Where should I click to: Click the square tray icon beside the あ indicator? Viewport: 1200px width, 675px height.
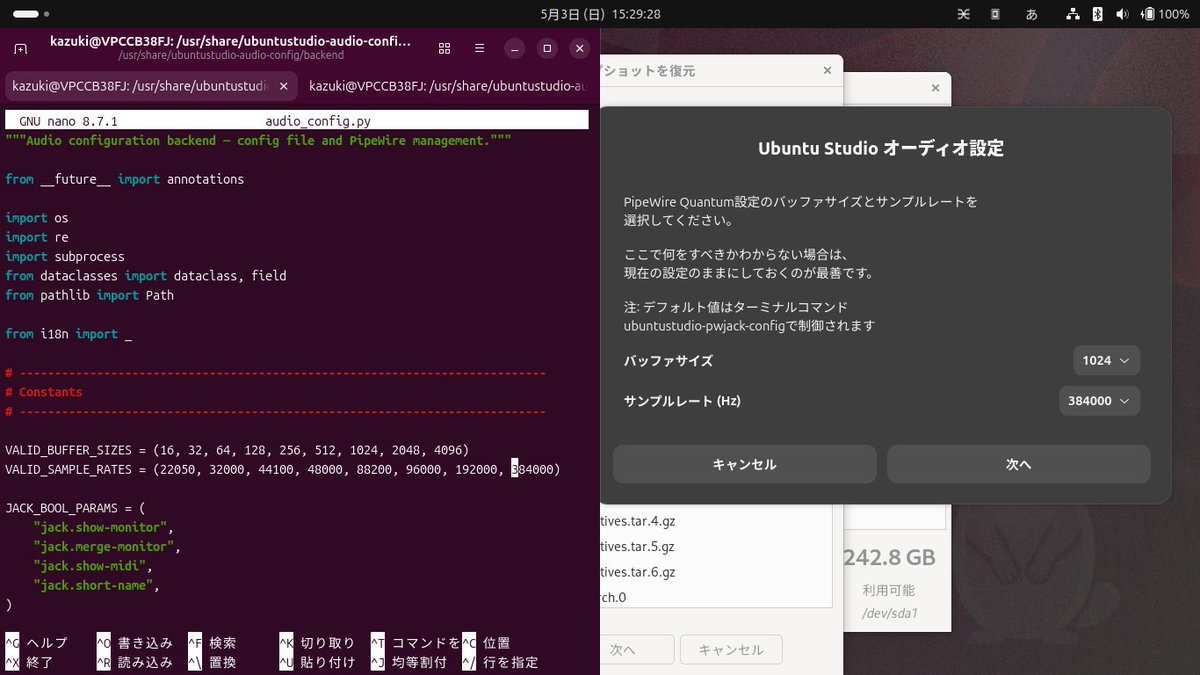click(x=995, y=14)
